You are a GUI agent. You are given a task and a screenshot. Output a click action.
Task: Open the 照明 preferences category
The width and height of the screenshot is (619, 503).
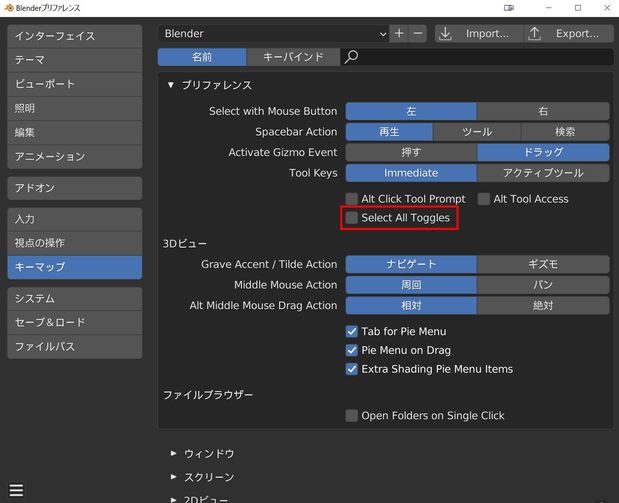coord(75,109)
